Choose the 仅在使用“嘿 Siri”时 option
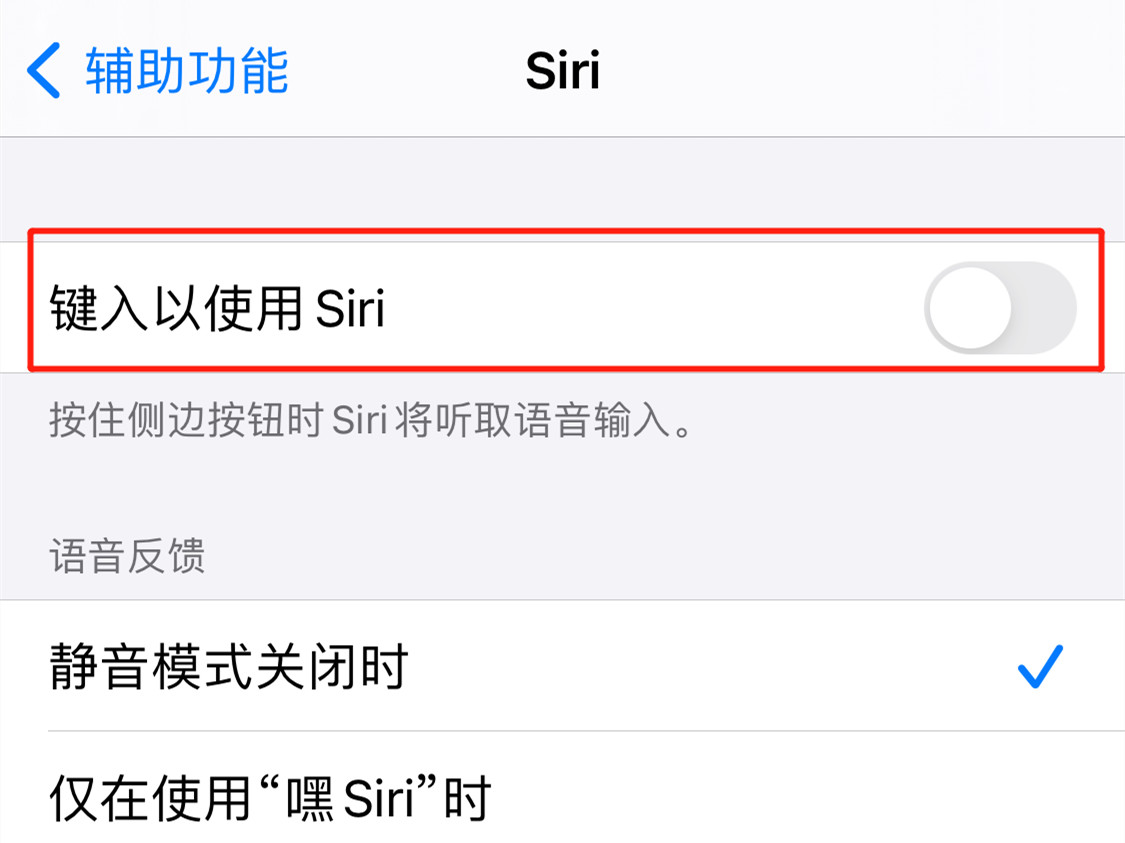The height and width of the screenshot is (843, 1125). 562,788
